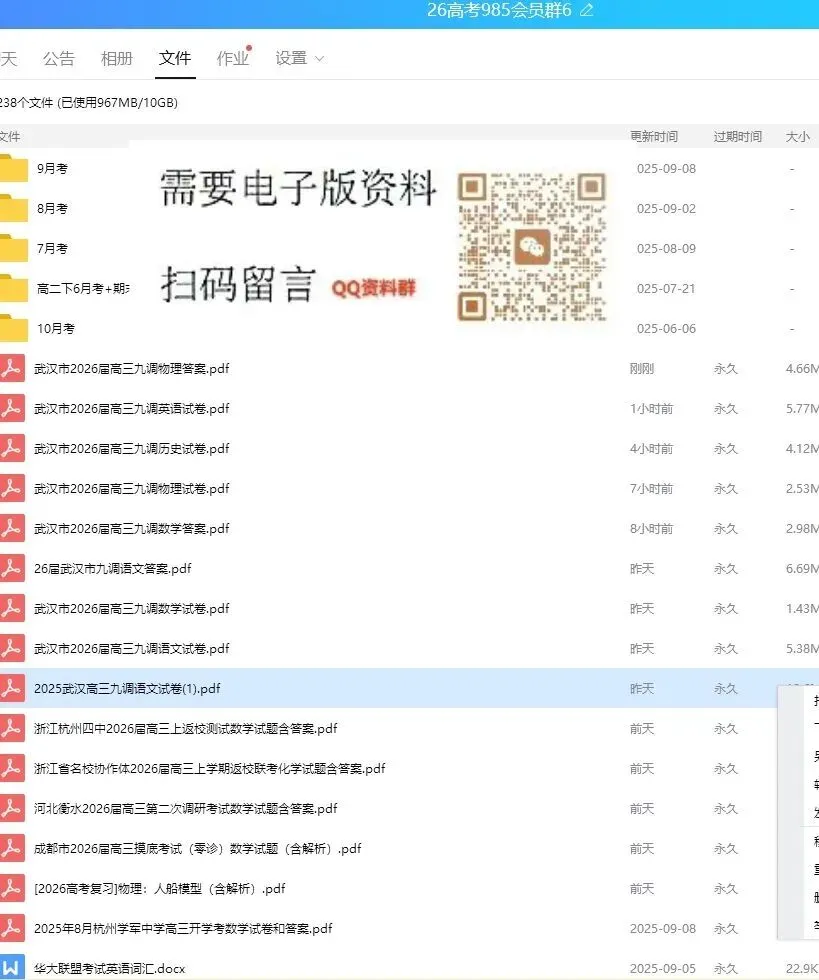This screenshot has width=819, height=980.
Task: Click PDF icon of 2025武汉高三九调语文试卷(1).pdf
Action: (x=12, y=688)
